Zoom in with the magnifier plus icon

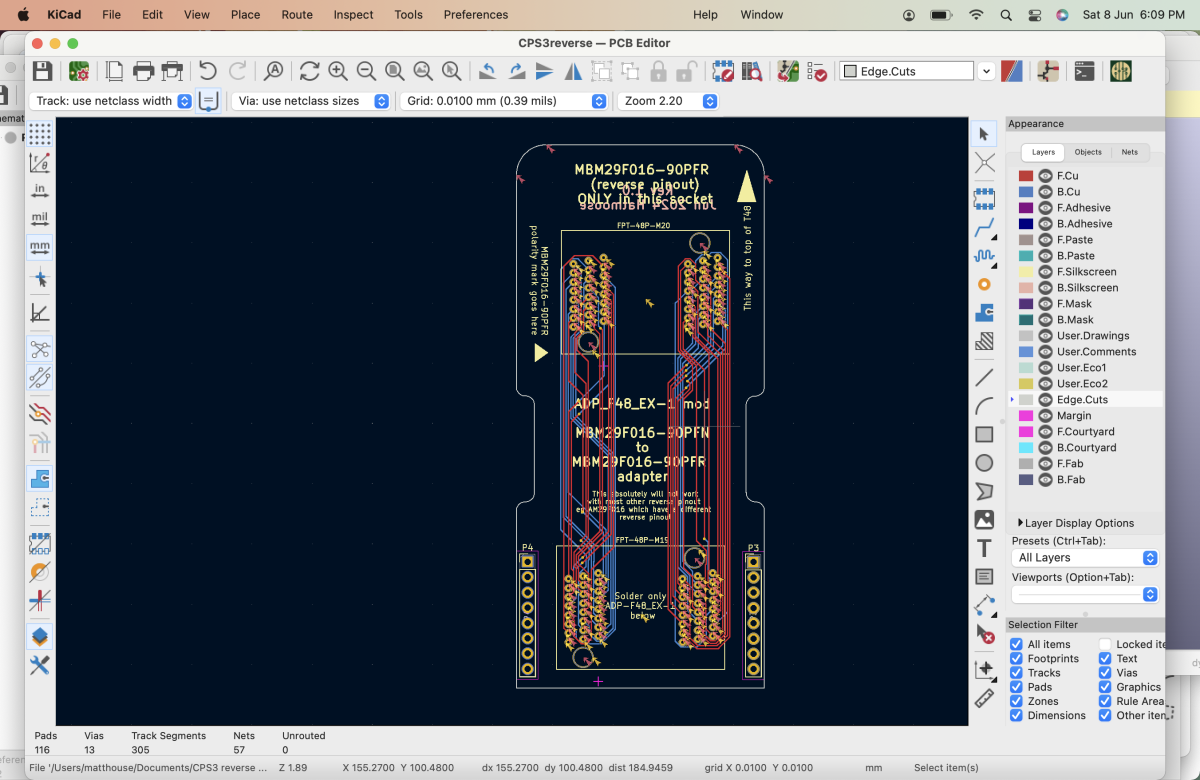[338, 71]
